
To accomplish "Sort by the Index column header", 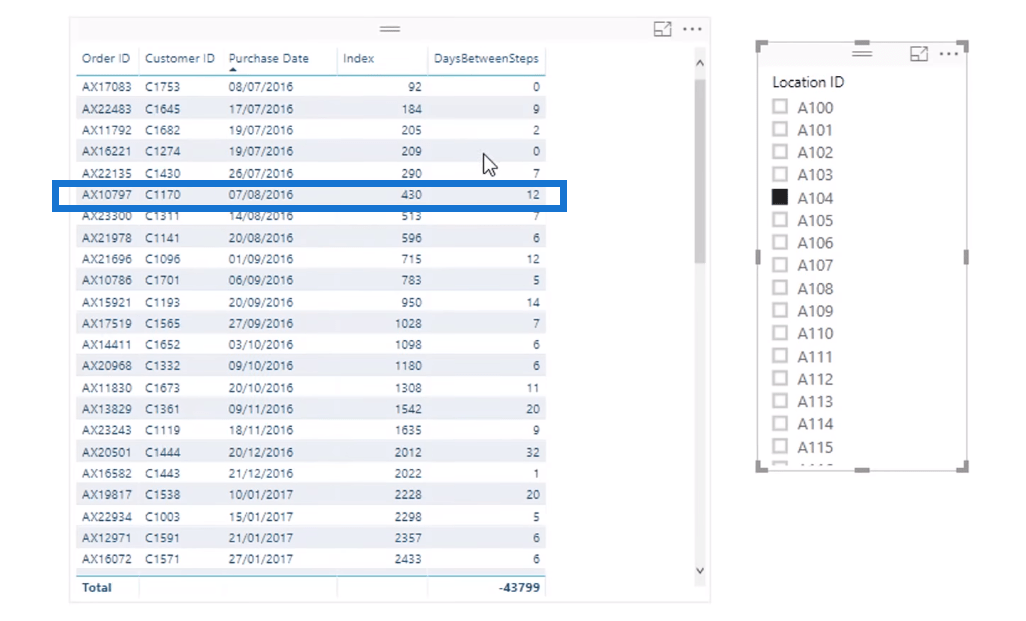I will coord(359,58).
